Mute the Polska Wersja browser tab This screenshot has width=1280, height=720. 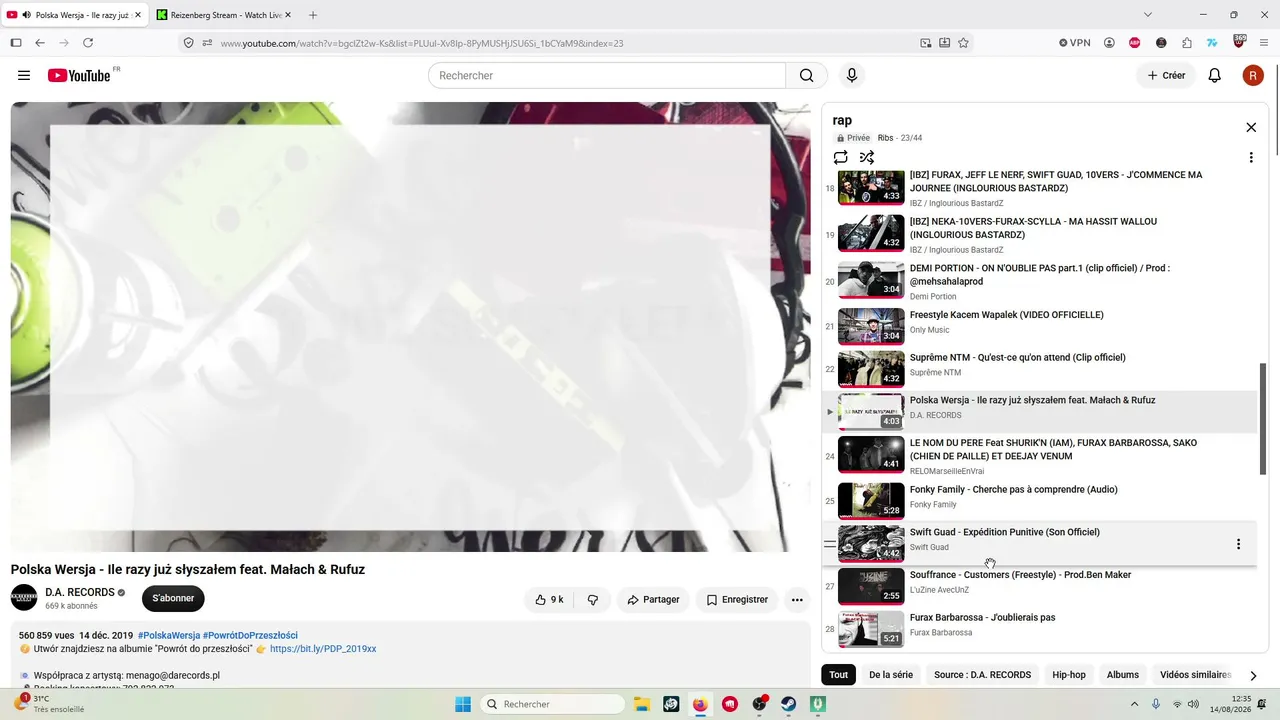25,15
